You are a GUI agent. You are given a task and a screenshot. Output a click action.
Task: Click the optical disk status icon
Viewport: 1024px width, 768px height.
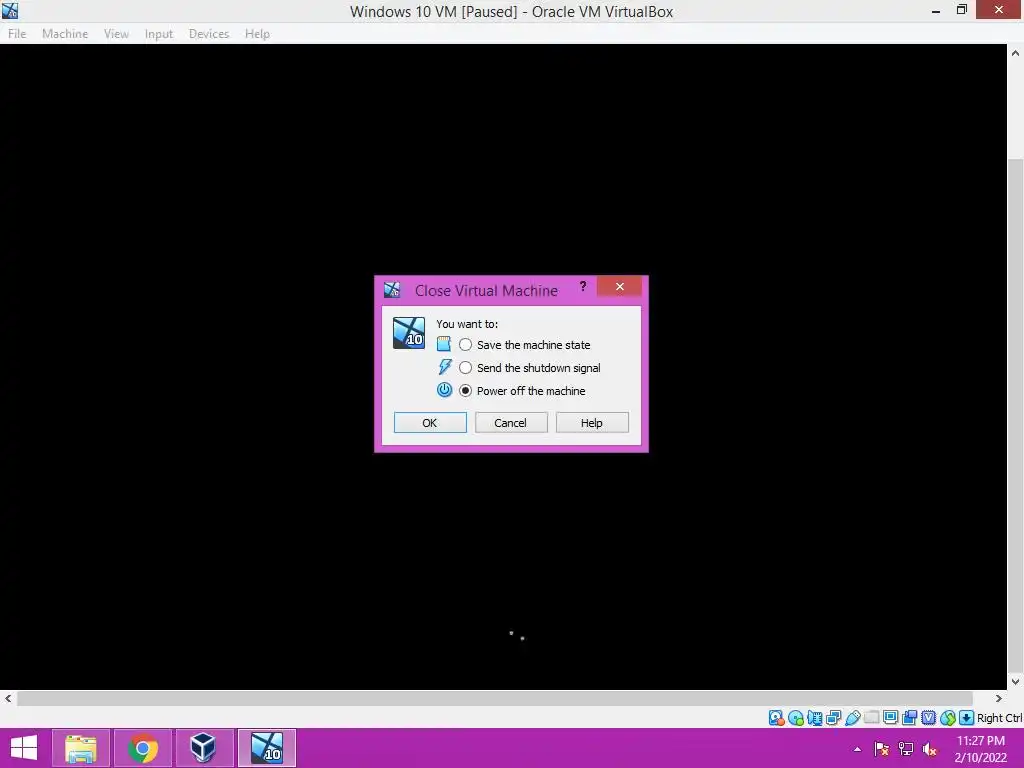(795, 718)
